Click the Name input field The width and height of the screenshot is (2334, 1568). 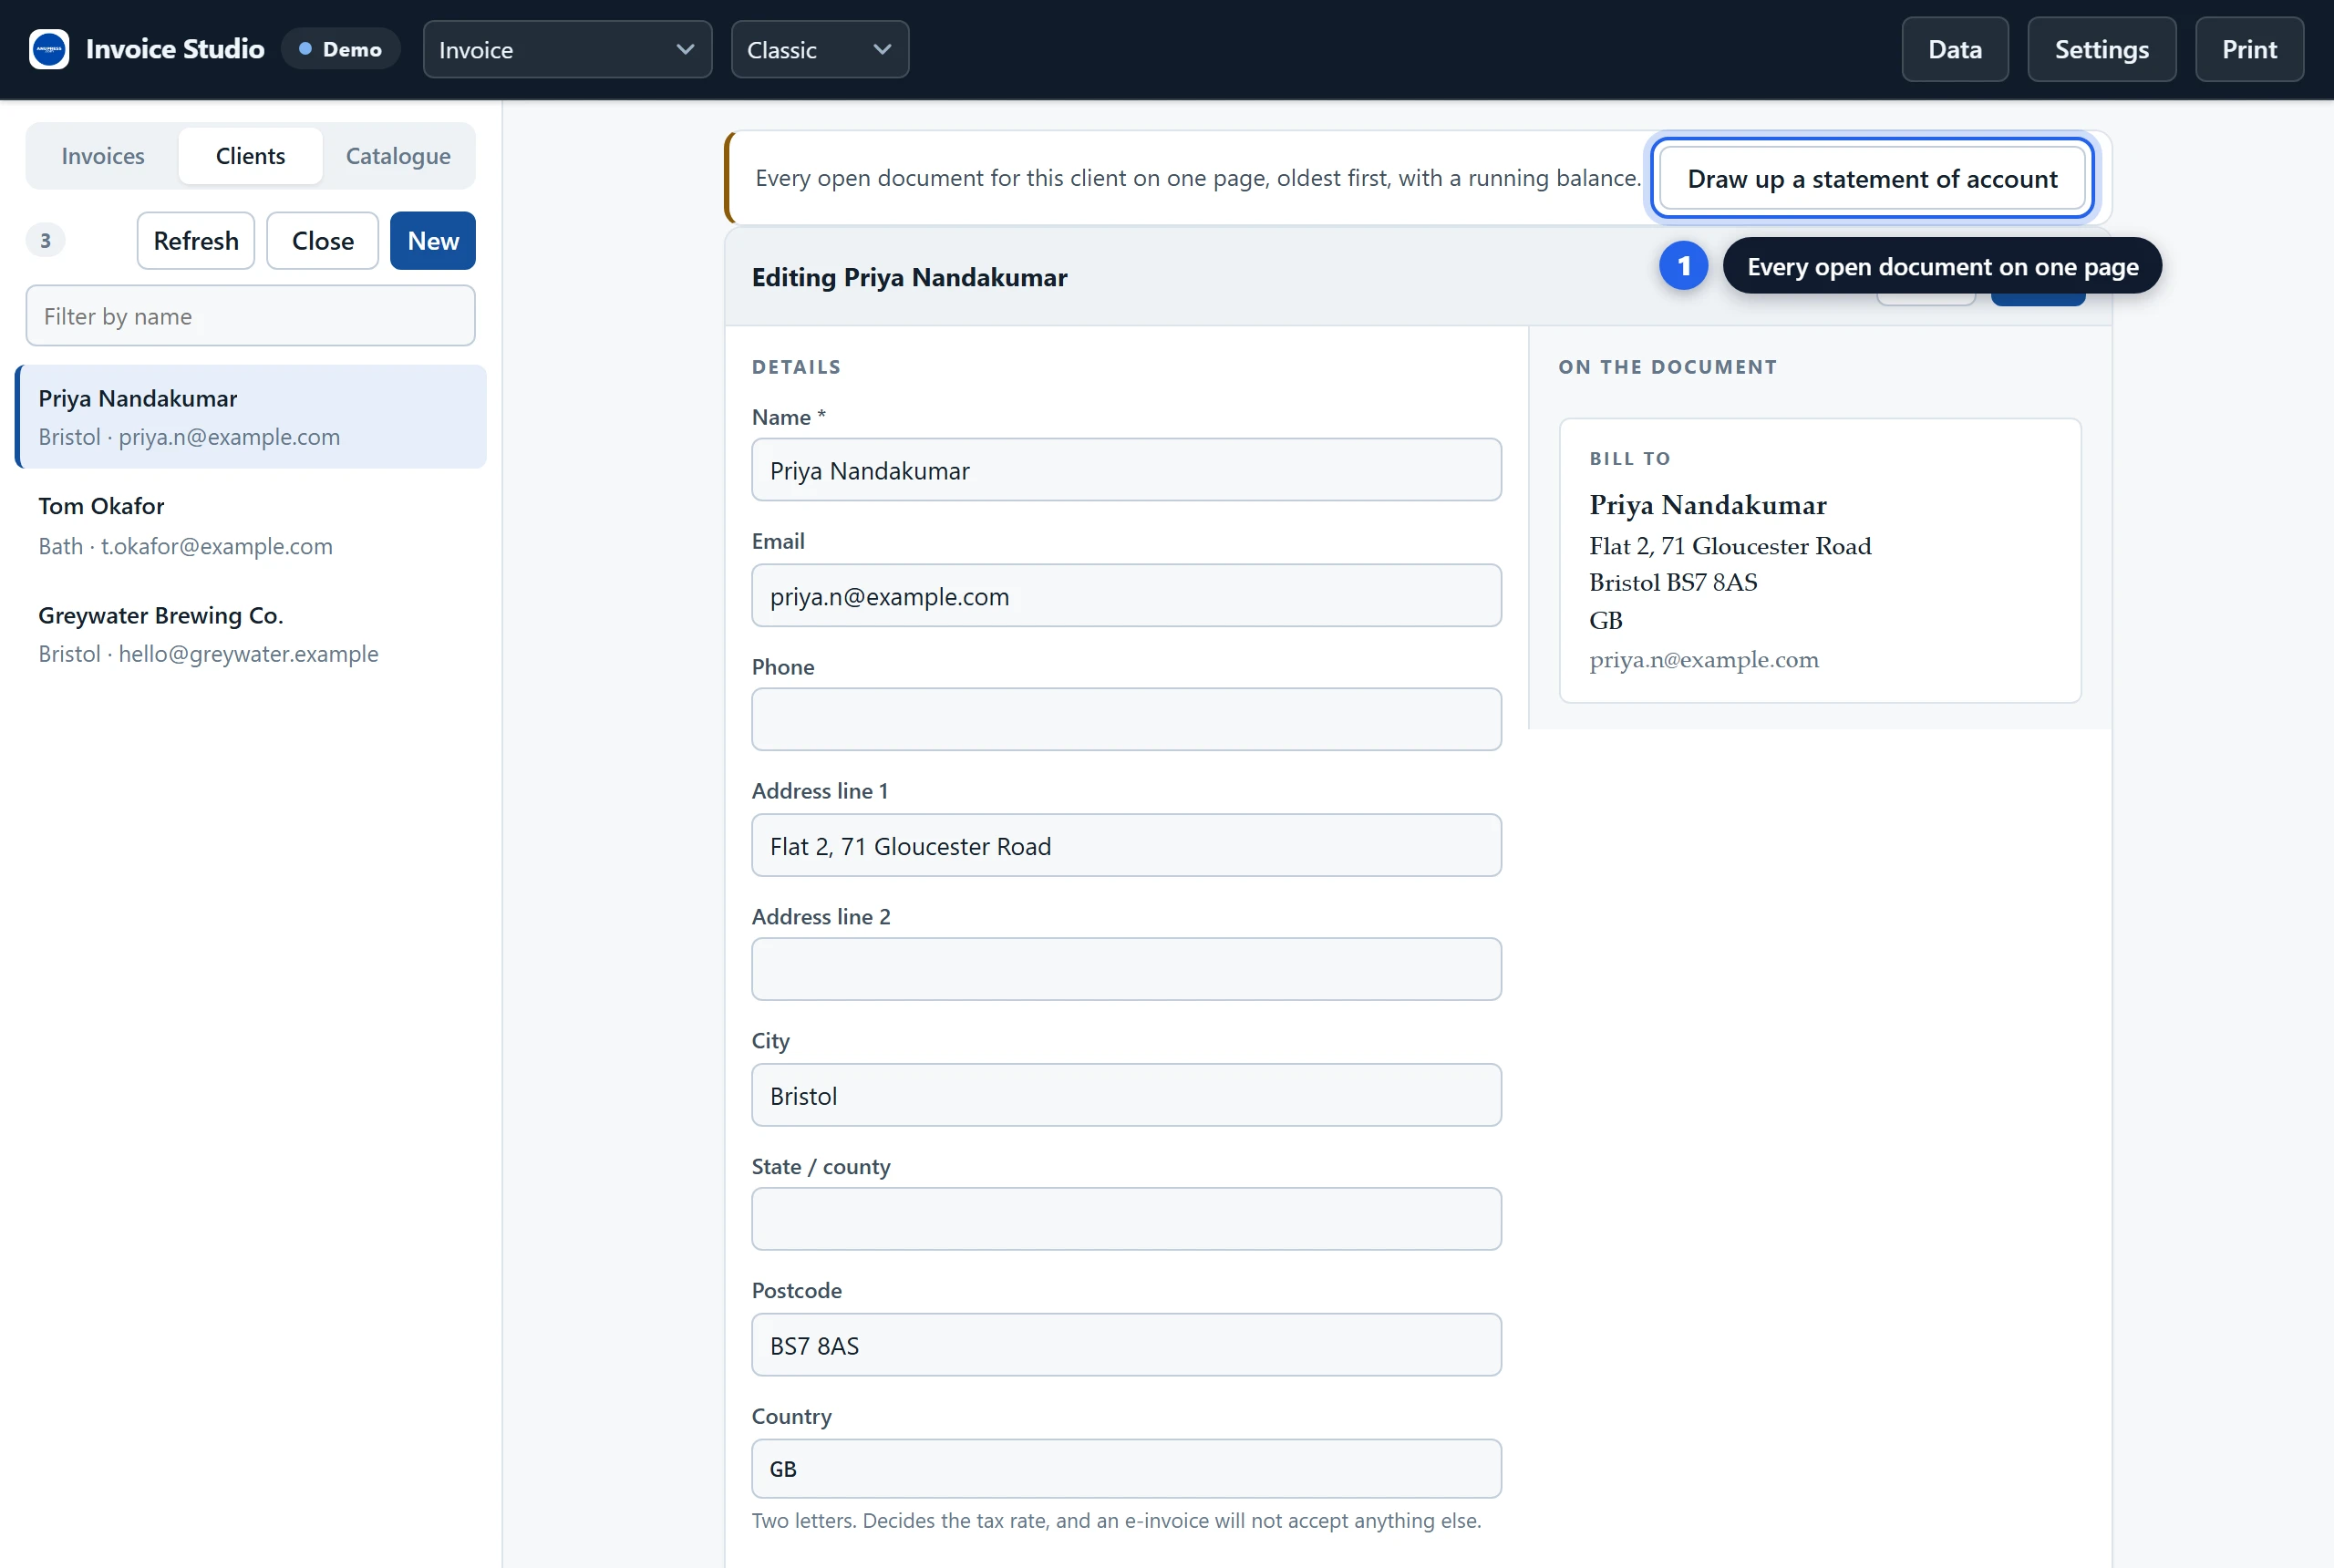click(x=1126, y=470)
